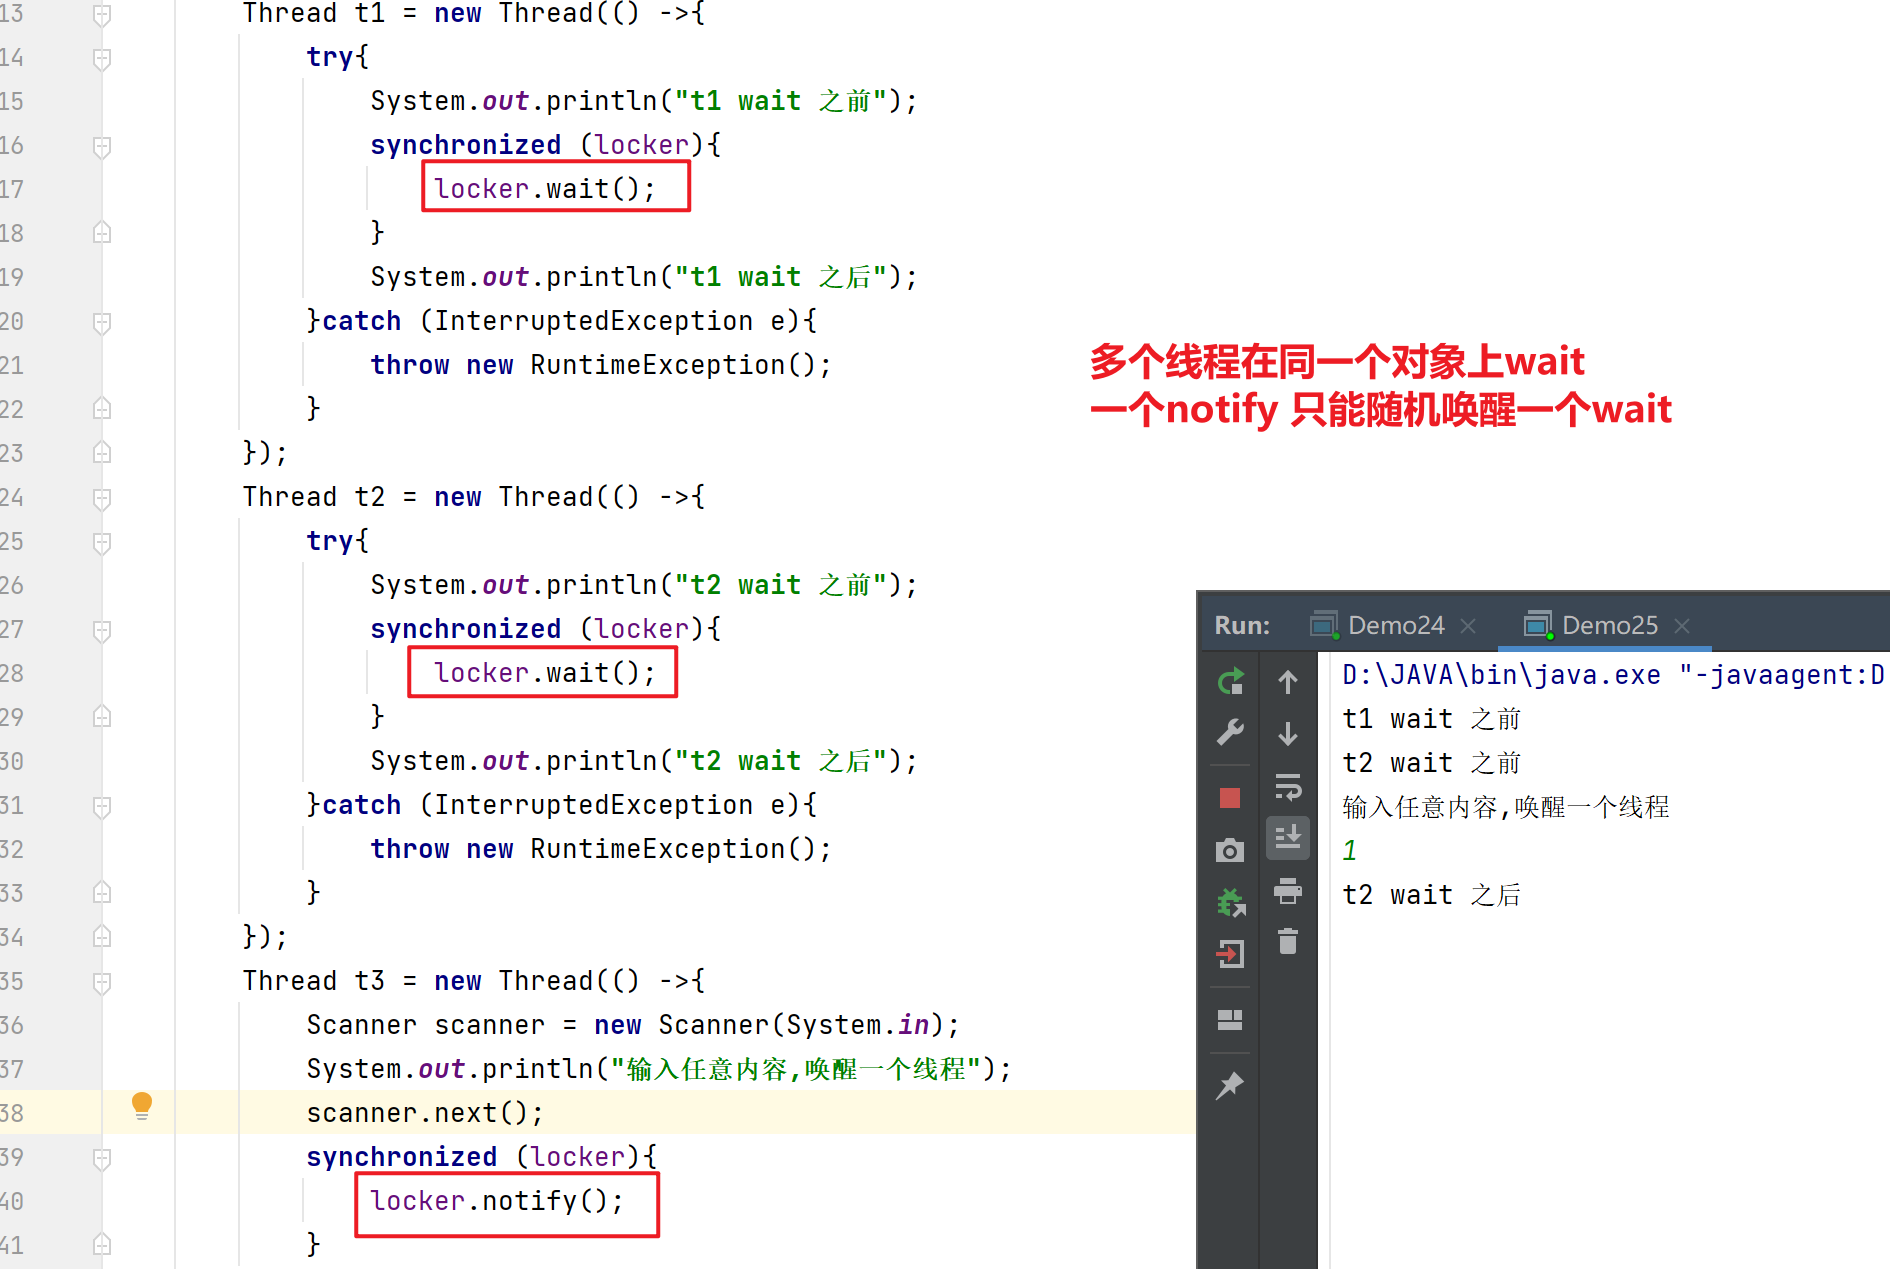Fold the try block at line 25
This screenshot has width=1890, height=1269.
pyautogui.click(x=102, y=543)
